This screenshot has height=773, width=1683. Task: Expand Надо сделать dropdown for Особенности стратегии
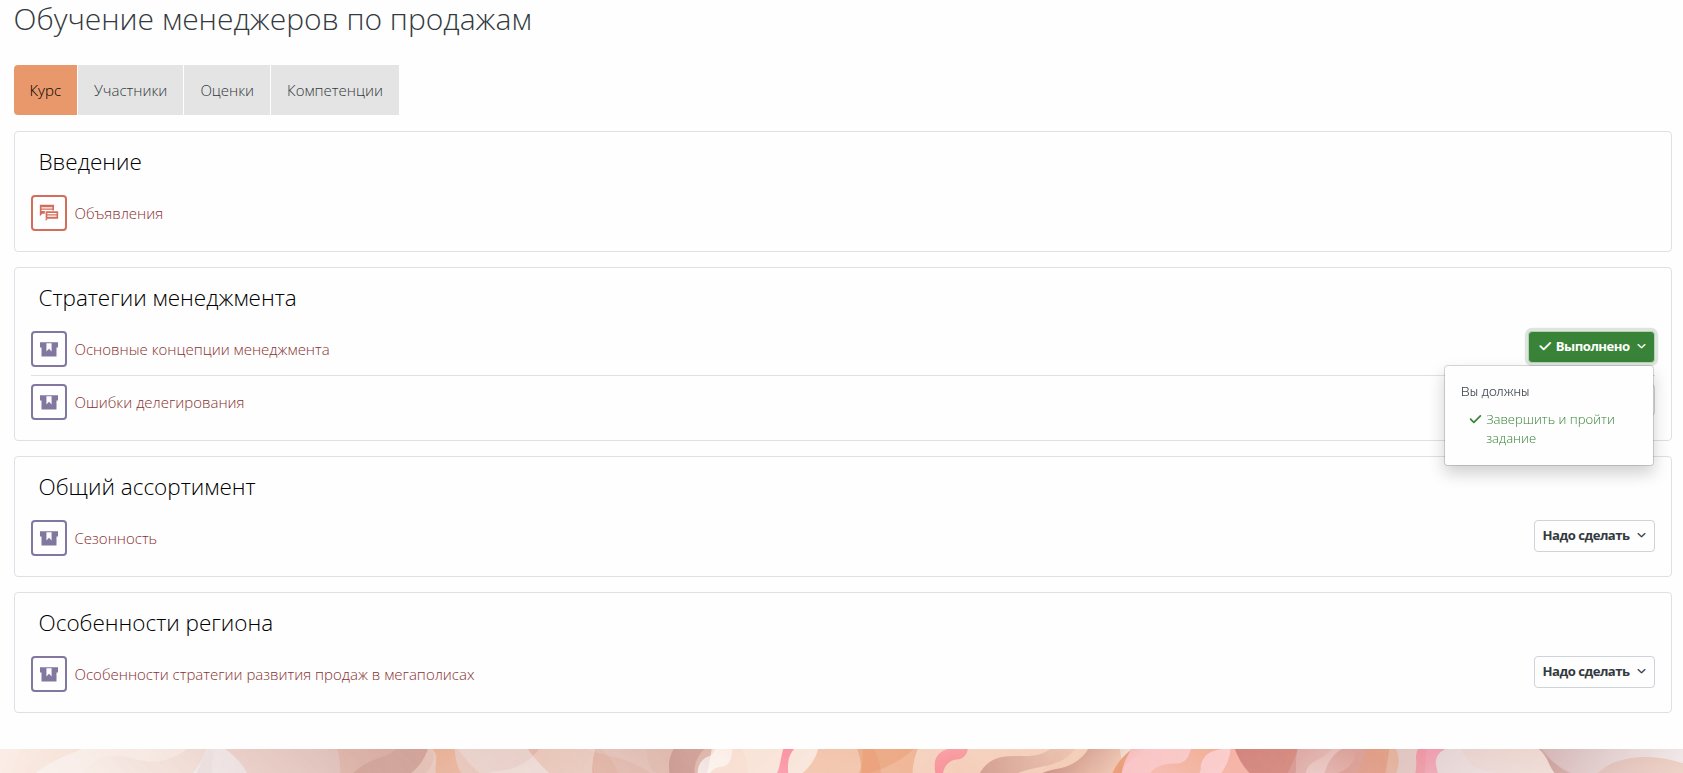(1594, 672)
